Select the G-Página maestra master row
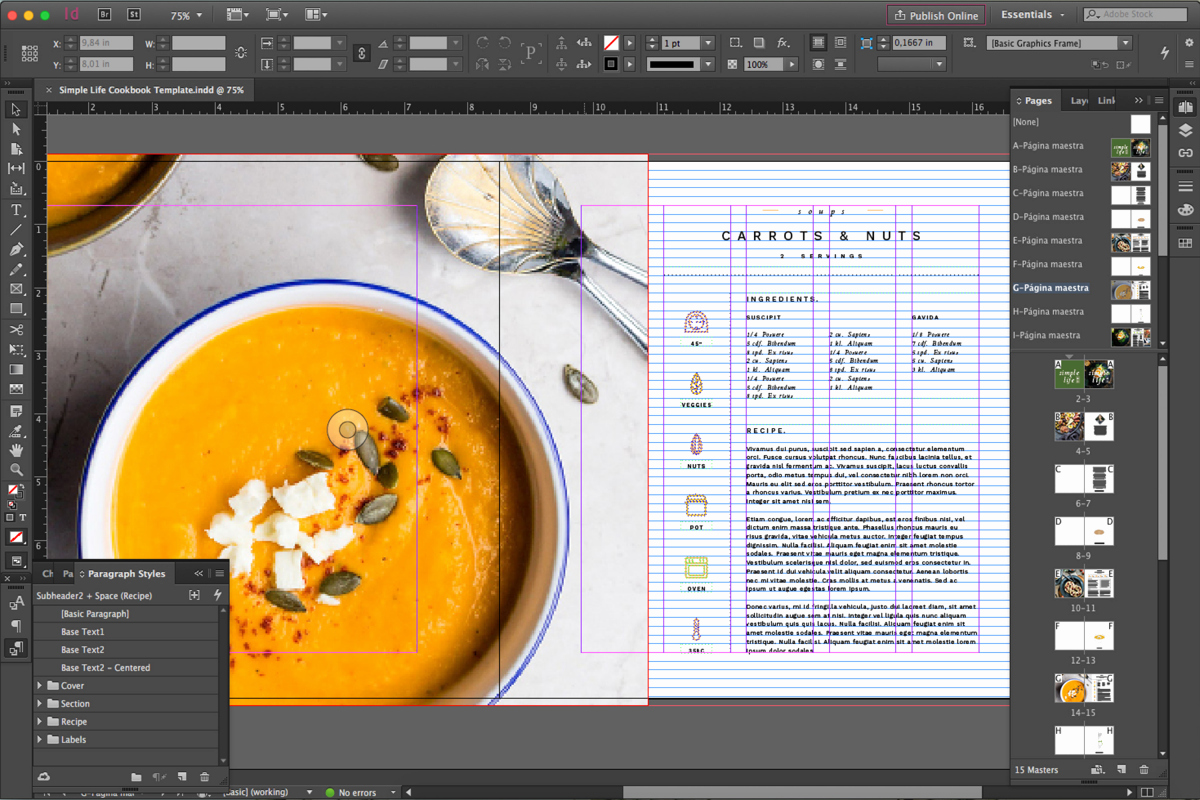This screenshot has height=800, width=1200. click(x=1082, y=288)
